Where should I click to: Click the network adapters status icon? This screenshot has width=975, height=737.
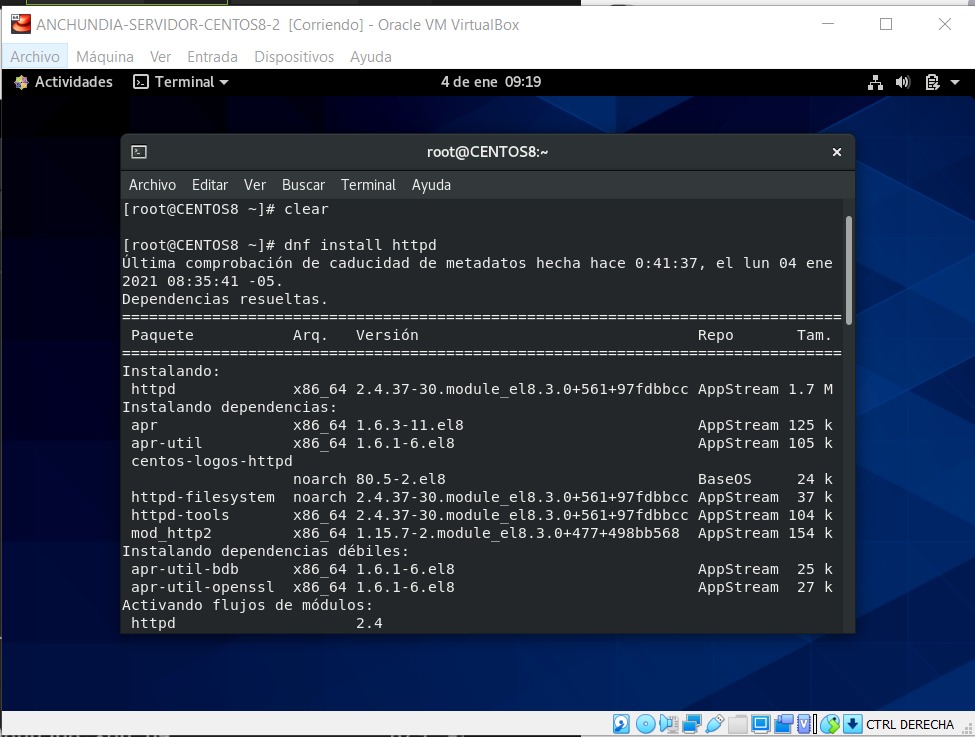691,723
